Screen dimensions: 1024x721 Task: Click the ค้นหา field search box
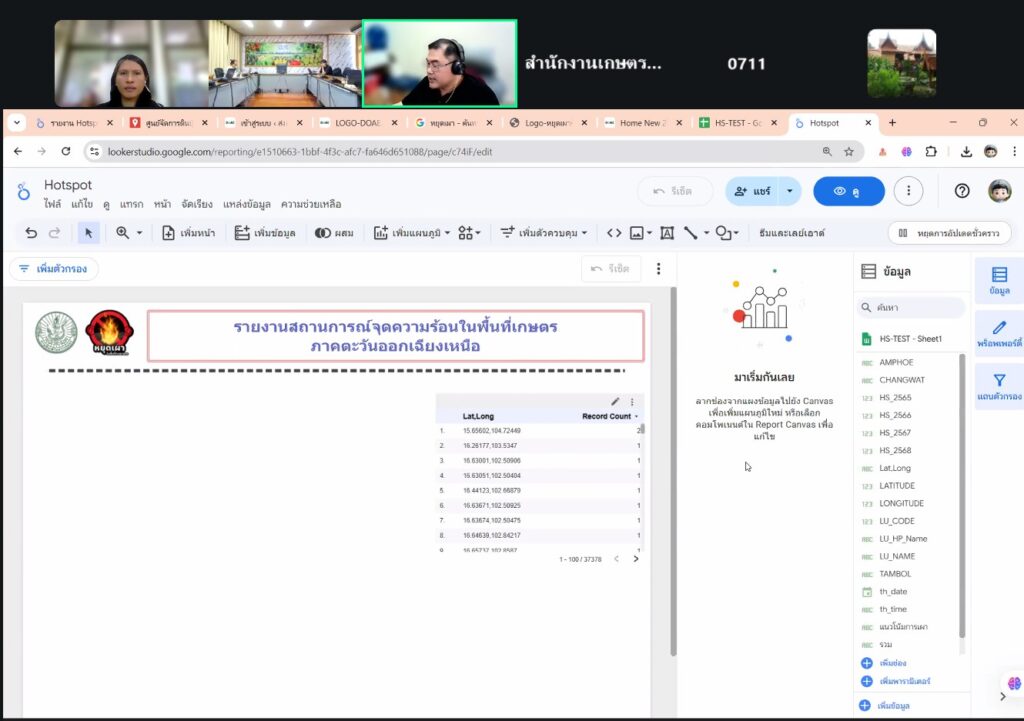[912, 308]
